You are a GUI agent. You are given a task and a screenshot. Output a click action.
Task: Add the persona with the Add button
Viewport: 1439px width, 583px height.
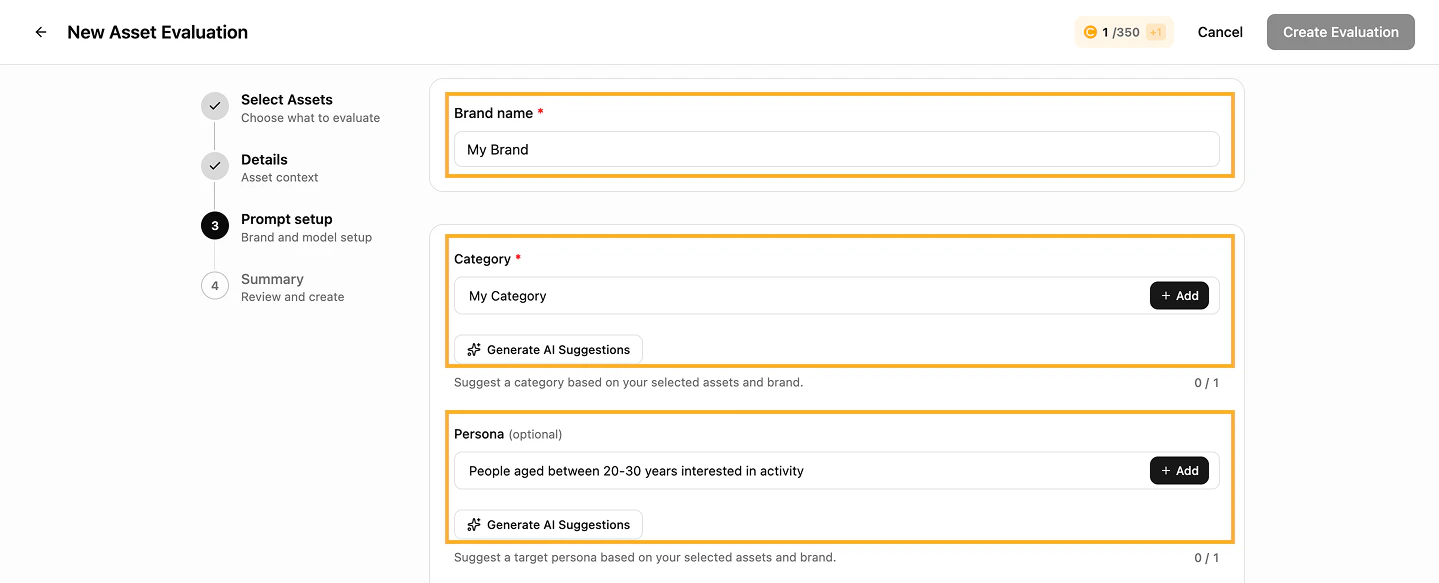[1180, 471]
